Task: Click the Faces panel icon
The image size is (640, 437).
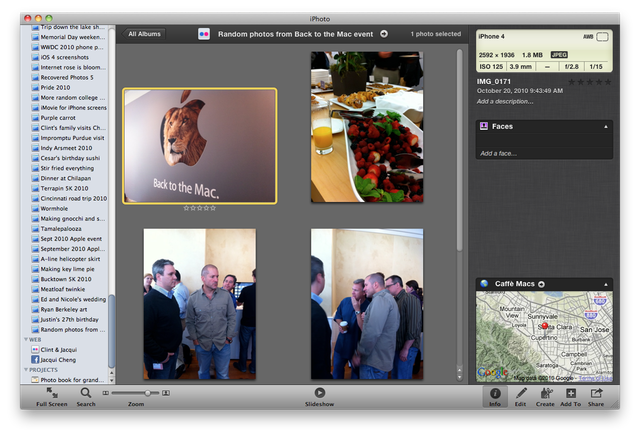Action: (484, 126)
